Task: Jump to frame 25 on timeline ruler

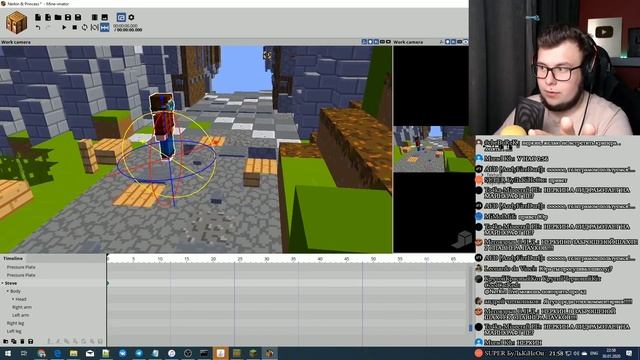Action: (x=240, y=259)
